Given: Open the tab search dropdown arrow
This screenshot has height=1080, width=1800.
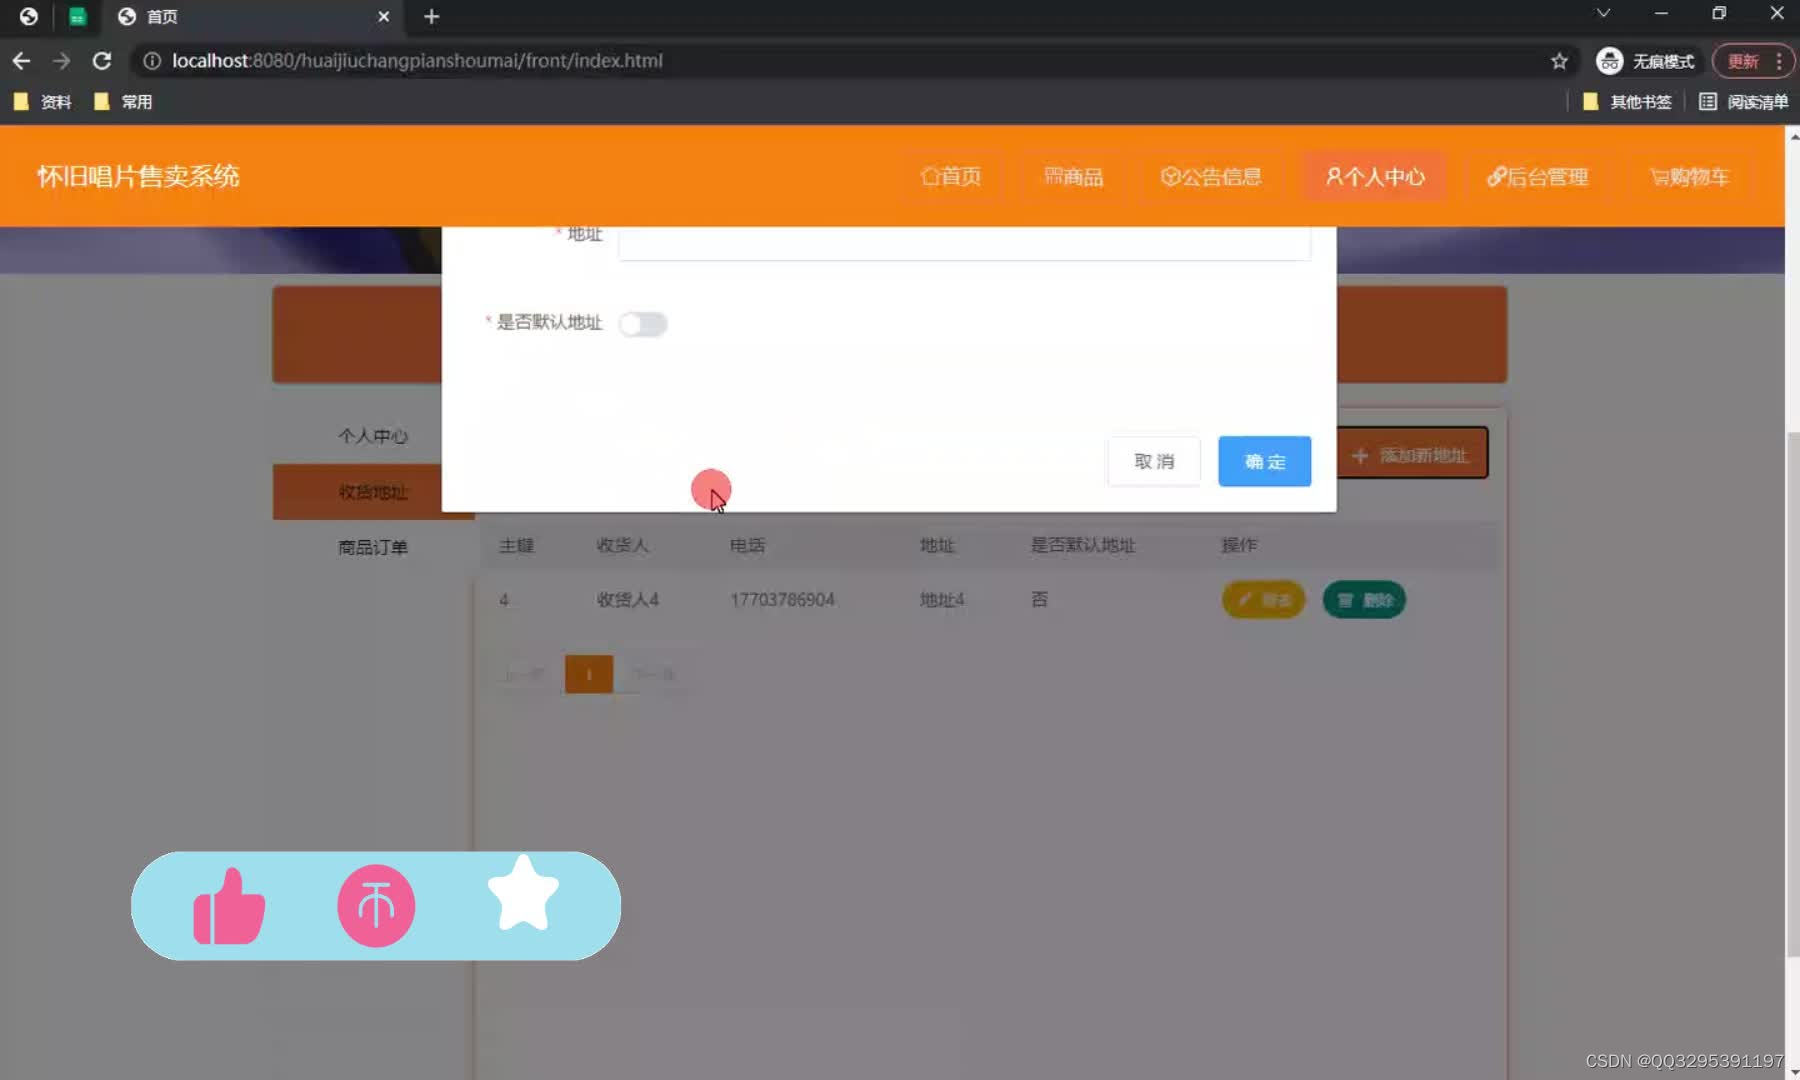Looking at the screenshot, I should coord(1603,13).
